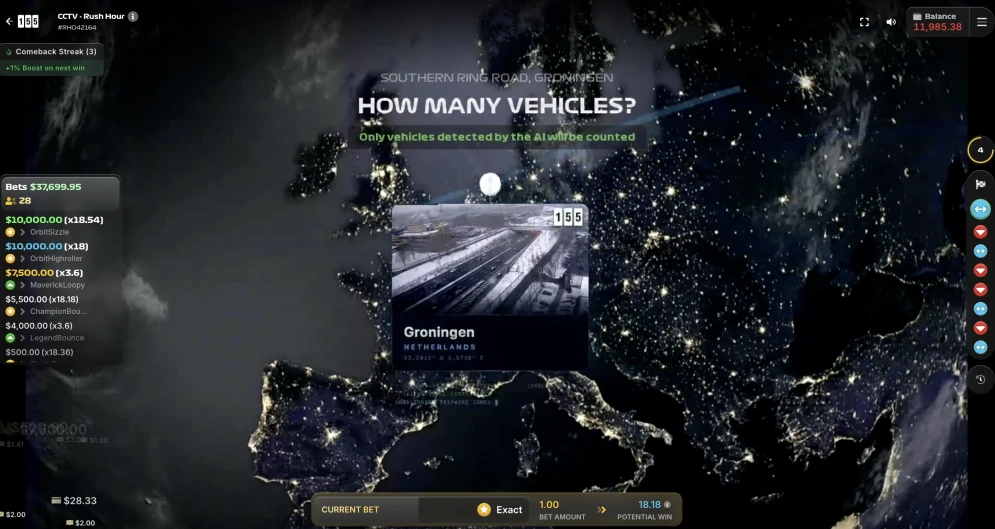Image resolution: width=995 pixels, height=529 pixels.
Task: Enter fullscreen mode
Action: 864,22
